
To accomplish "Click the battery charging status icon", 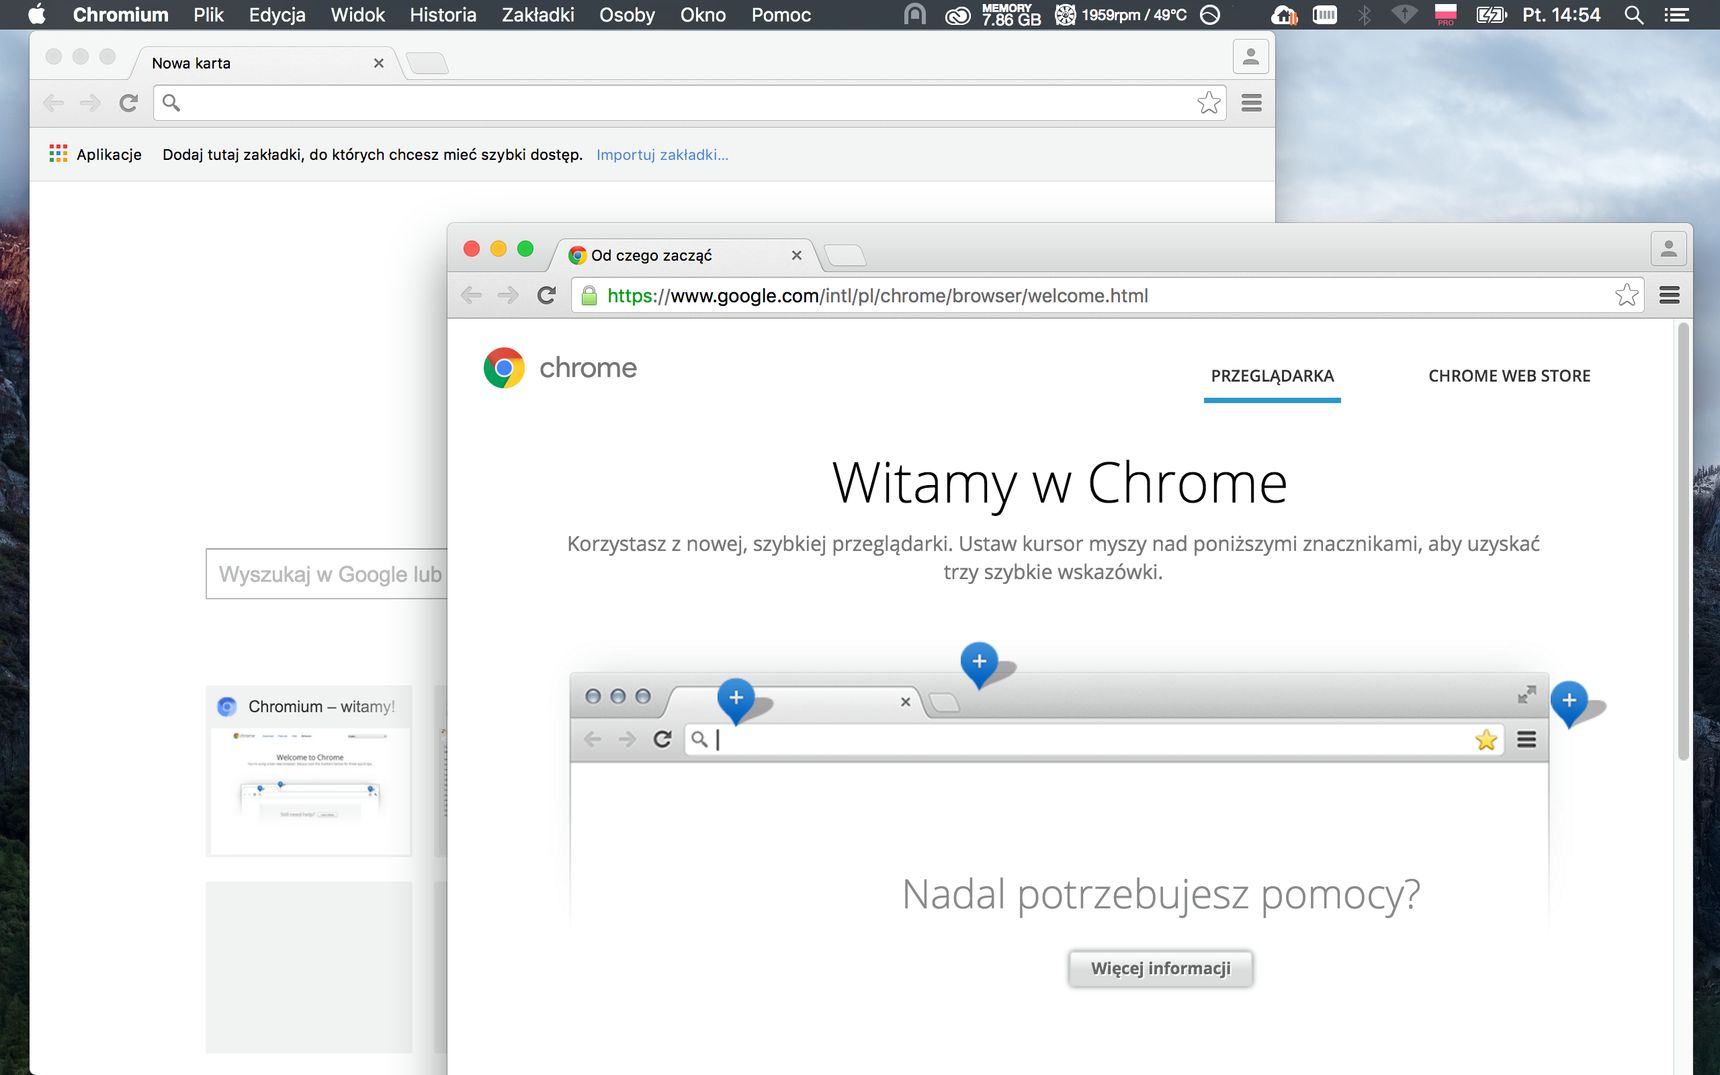I will [1492, 15].
